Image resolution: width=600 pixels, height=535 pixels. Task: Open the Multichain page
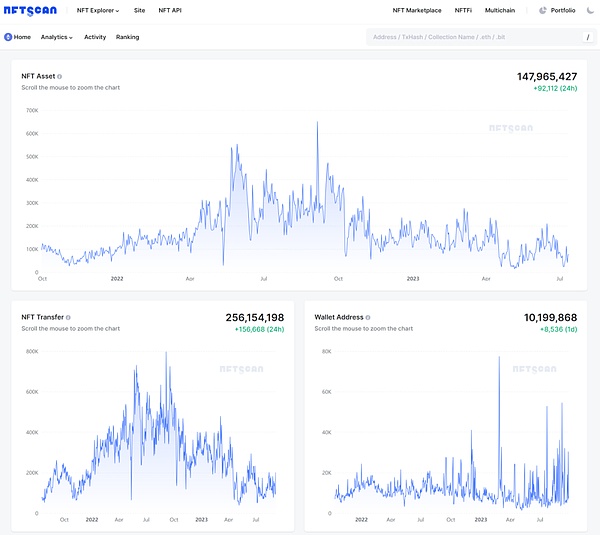(x=501, y=10)
